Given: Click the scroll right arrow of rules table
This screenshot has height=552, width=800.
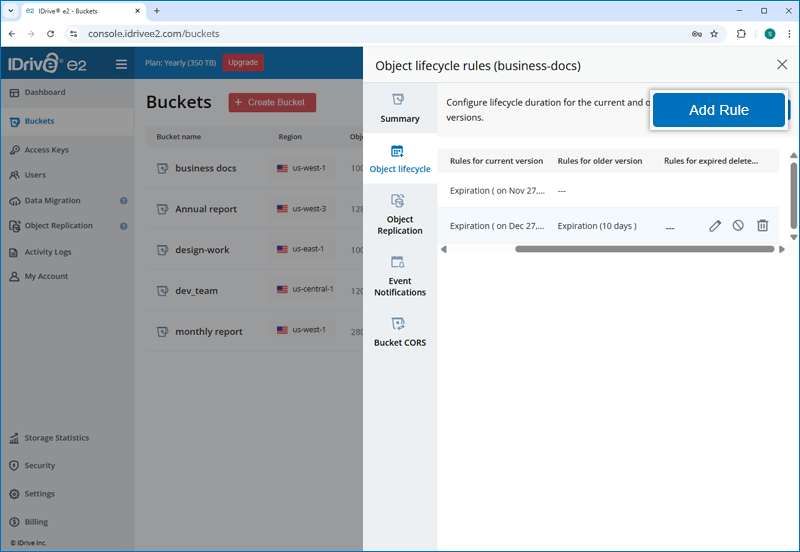Looking at the screenshot, I should (782, 249).
